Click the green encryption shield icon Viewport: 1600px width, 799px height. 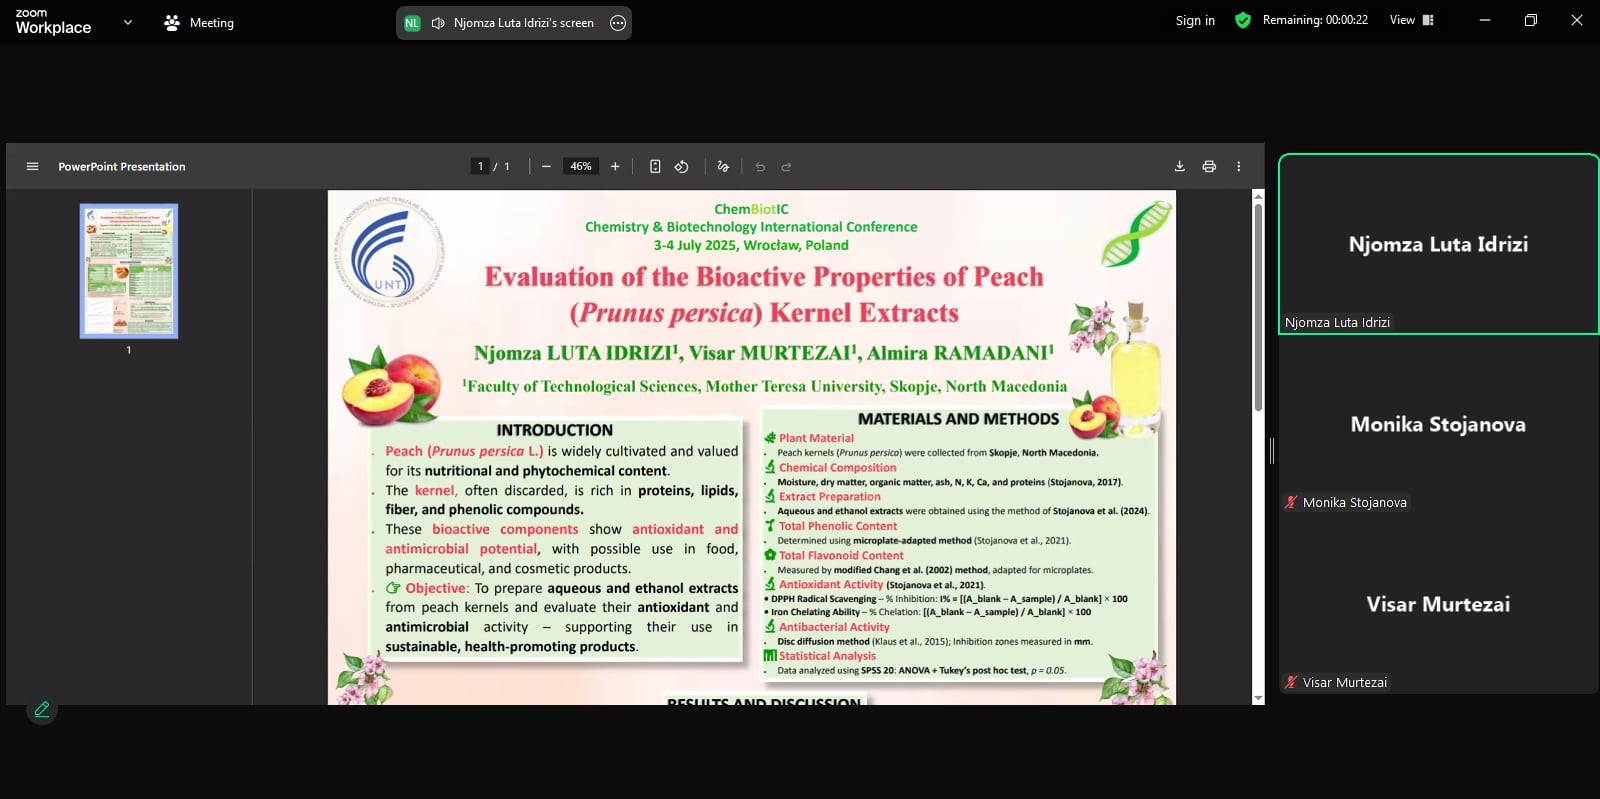(x=1243, y=20)
